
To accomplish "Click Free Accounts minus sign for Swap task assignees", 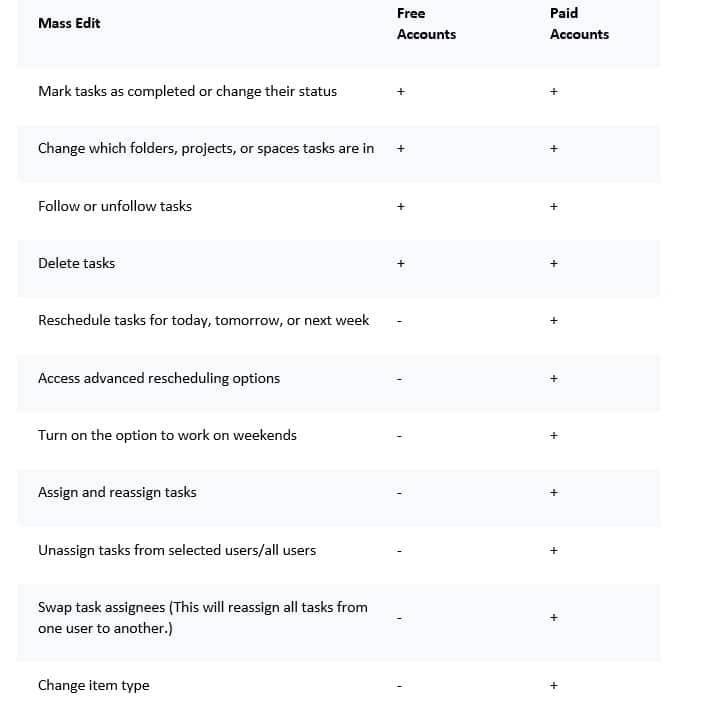I will (399, 618).
